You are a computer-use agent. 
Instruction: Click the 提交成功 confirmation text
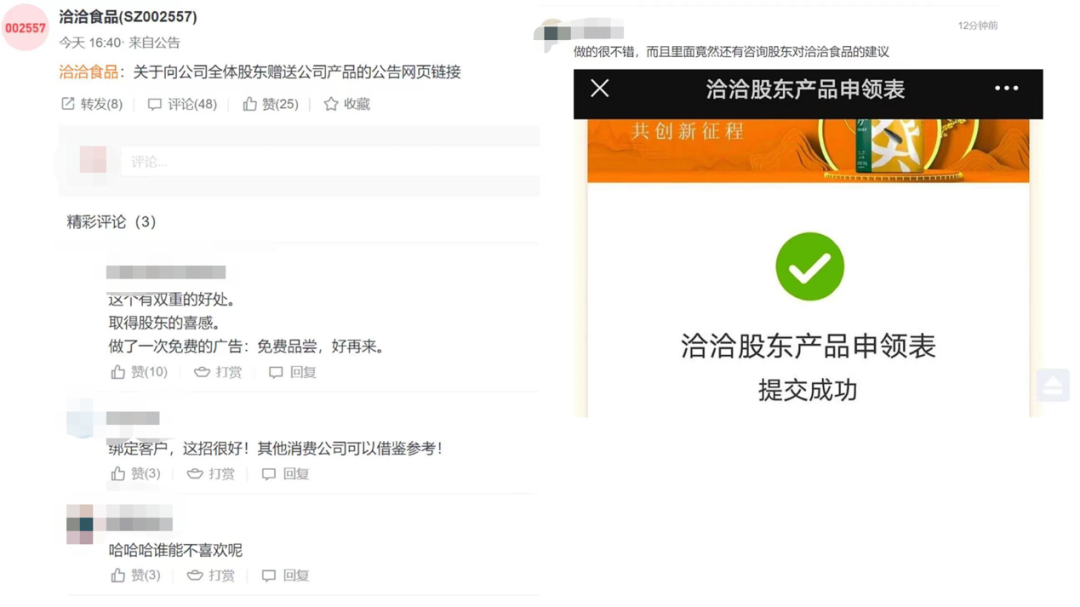[808, 390]
